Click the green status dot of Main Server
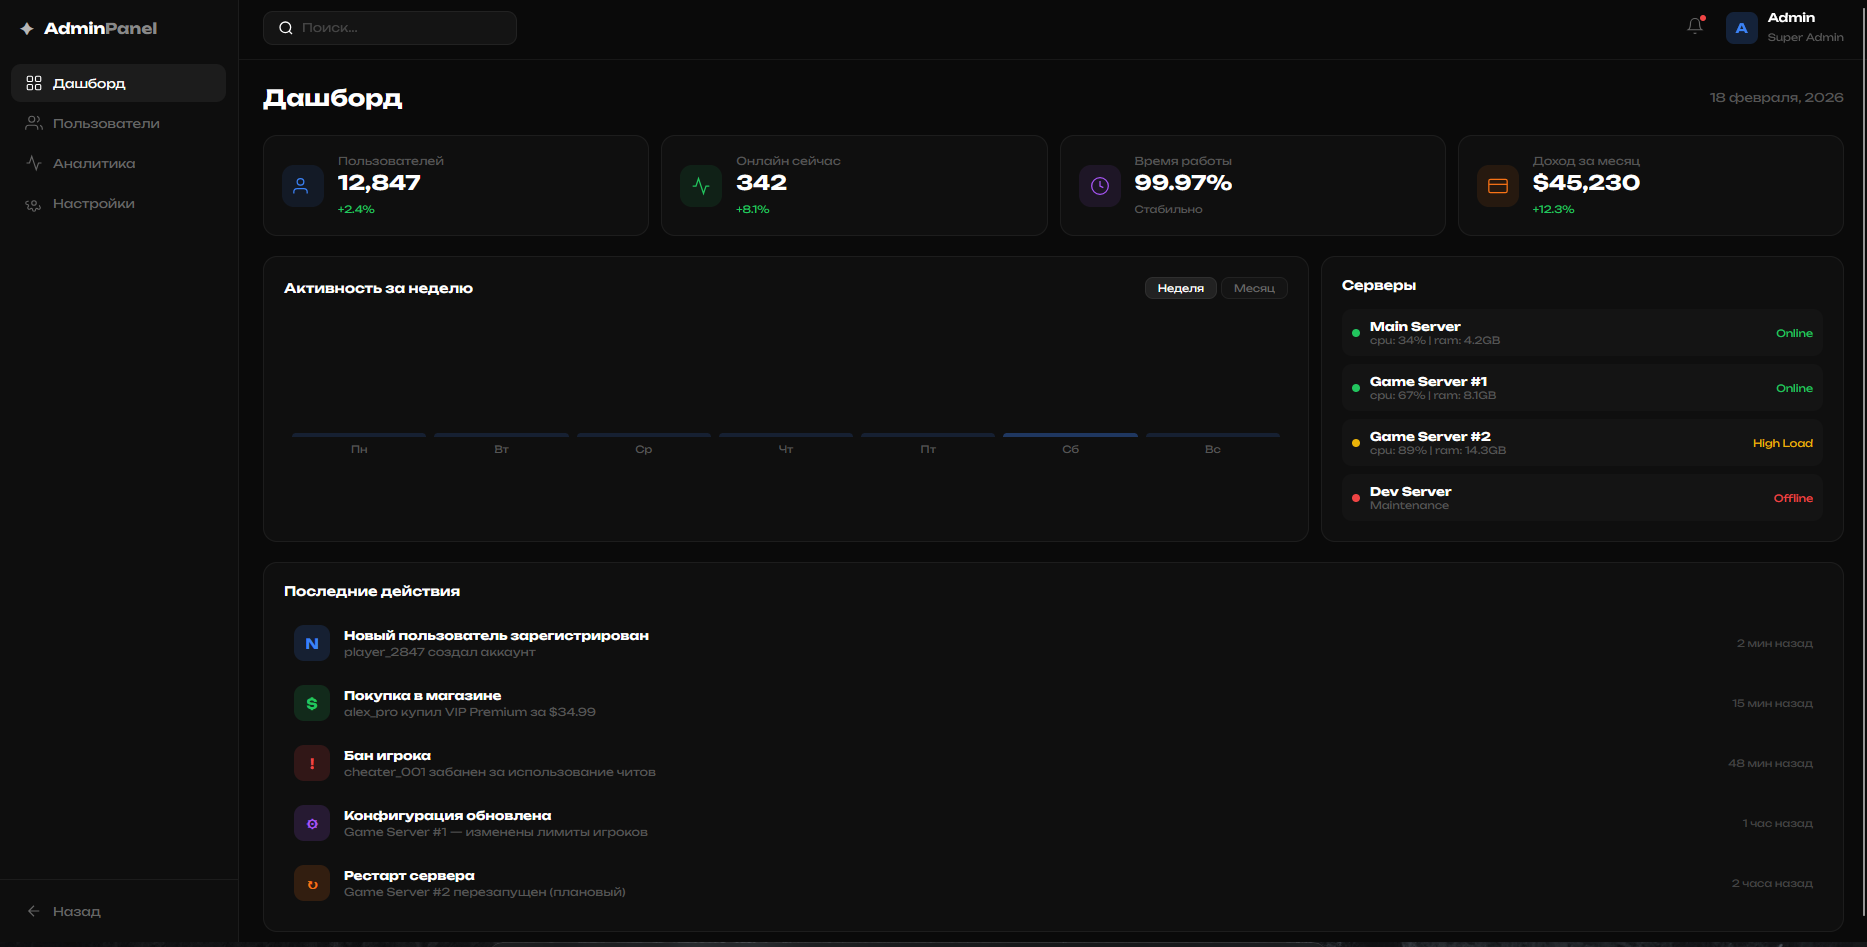 point(1356,333)
